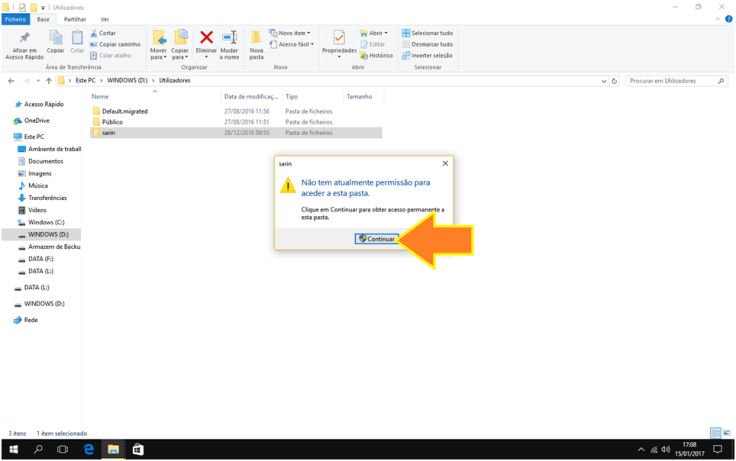The width and height of the screenshot is (736, 461).
Task: Click the Mudar o nome icon
Action: pyautogui.click(x=229, y=40)
